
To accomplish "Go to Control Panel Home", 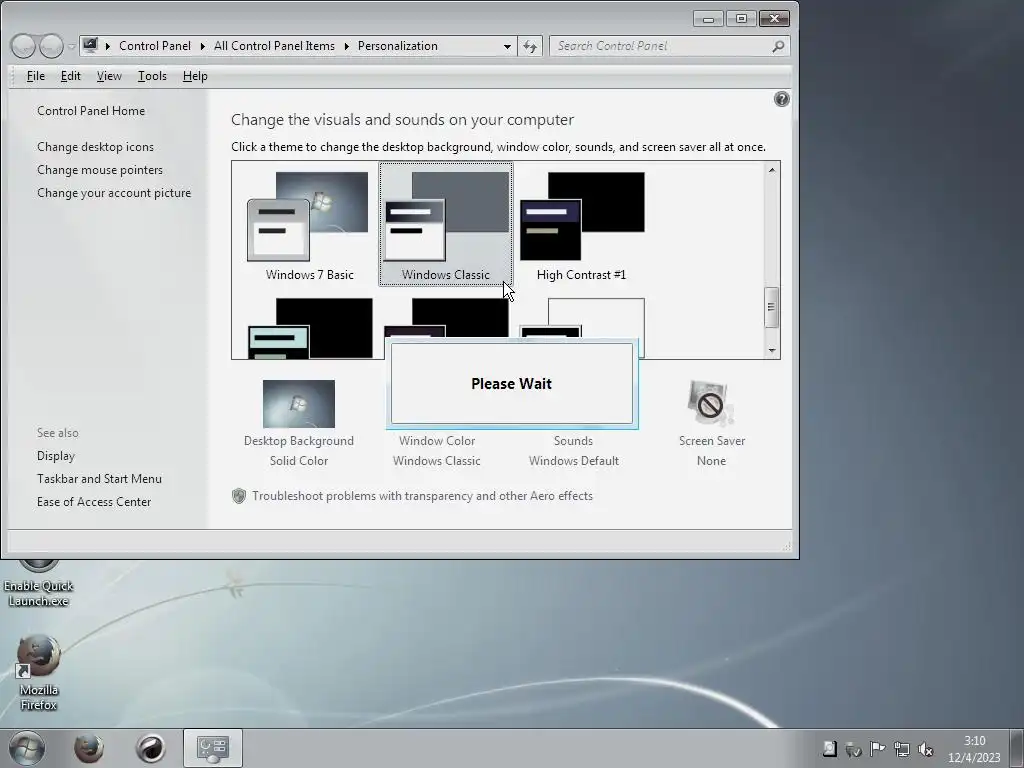I will point(91,111).
